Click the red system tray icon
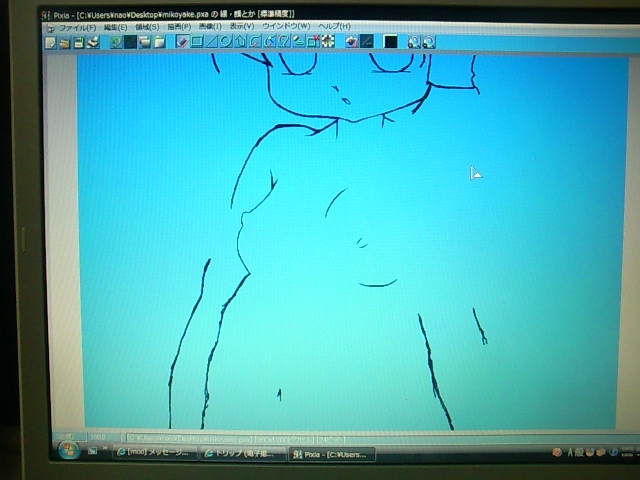 (x=557, y=452)
